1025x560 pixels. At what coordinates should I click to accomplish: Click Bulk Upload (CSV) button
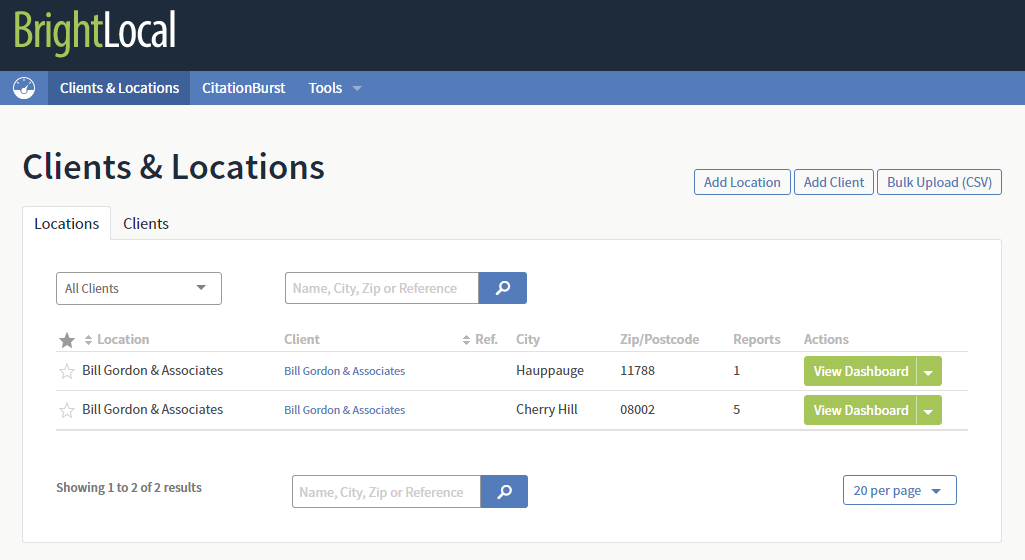click(939, 182)
